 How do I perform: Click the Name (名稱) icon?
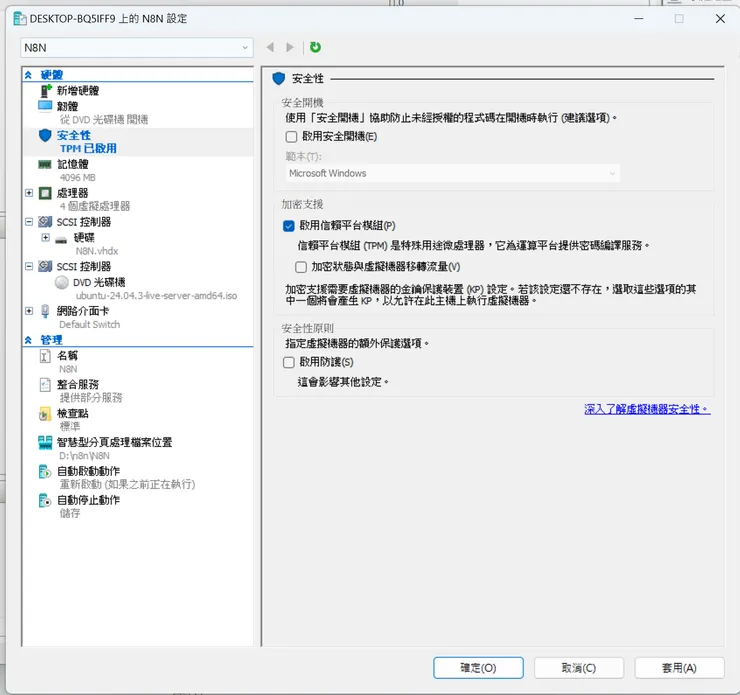pyautogui.click(x=45, y=356)
